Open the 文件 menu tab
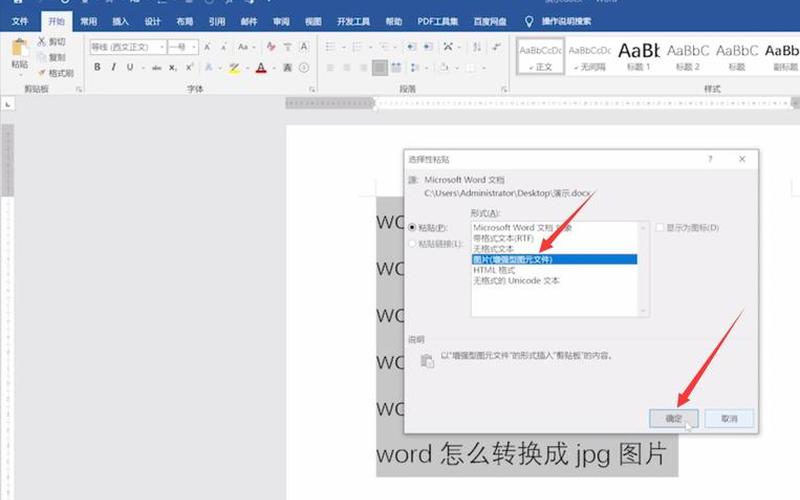The height and width of the screenshot is (500, 800). [19, 21]
